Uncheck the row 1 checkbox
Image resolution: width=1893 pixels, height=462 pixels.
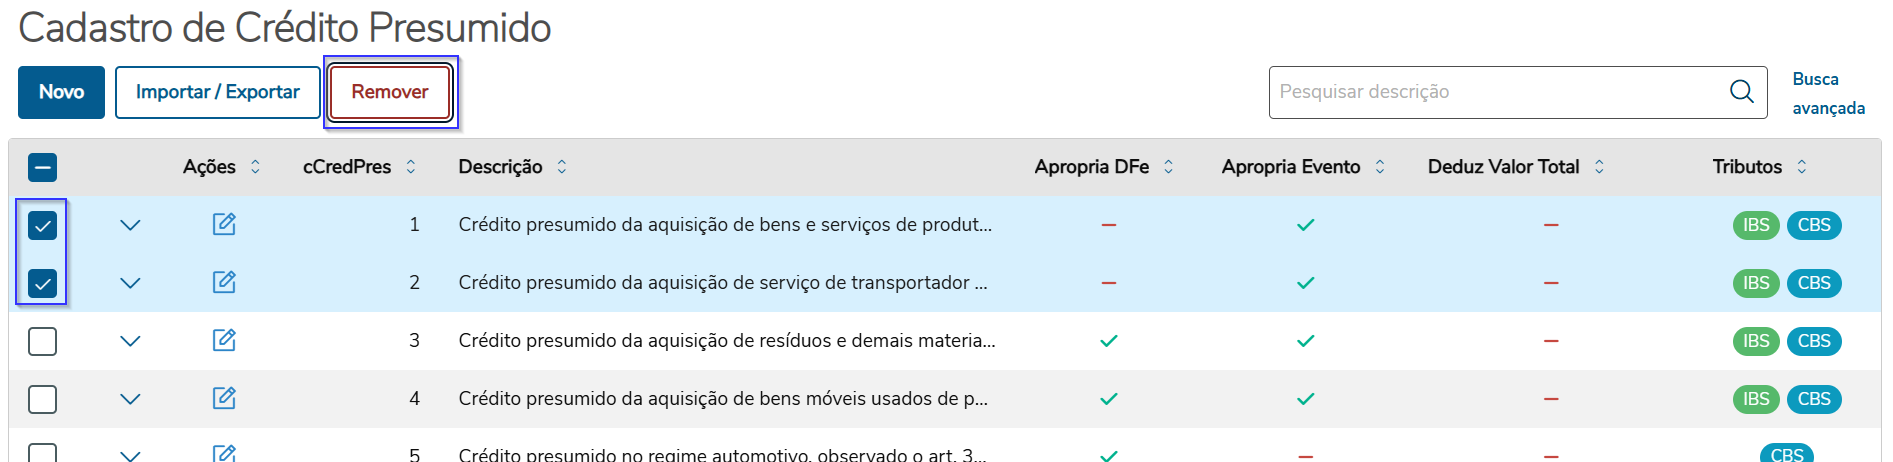[x=42, y=226]
